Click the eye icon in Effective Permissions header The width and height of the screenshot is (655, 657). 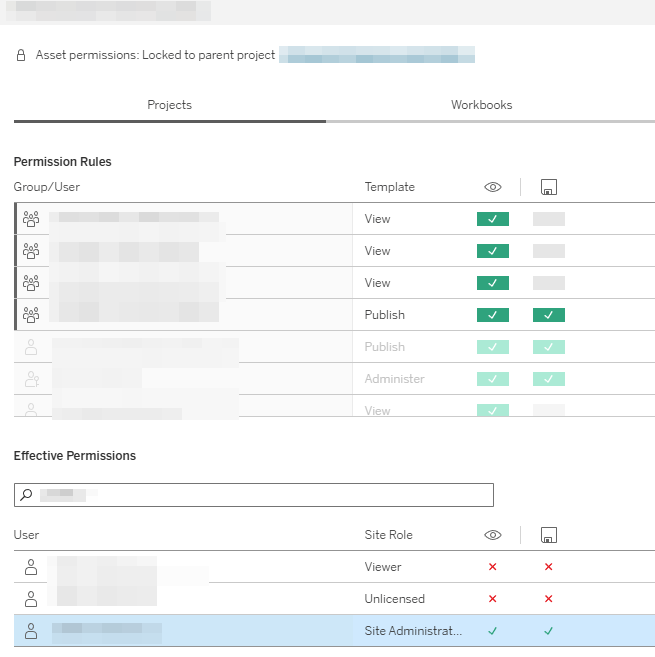(492, 535)
